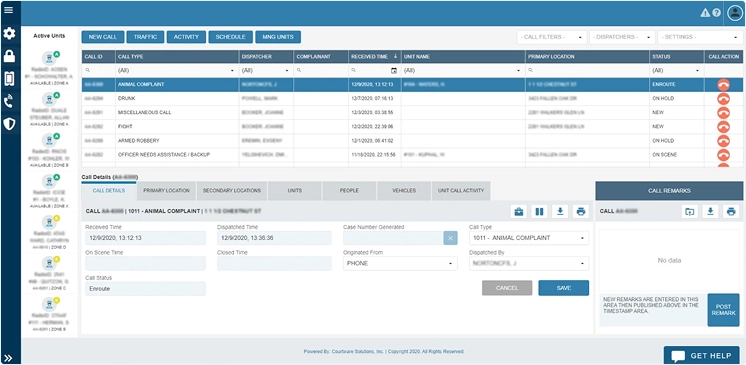Save the call details
This screenshot has width=746, height=365.
(x=563, y=288)
